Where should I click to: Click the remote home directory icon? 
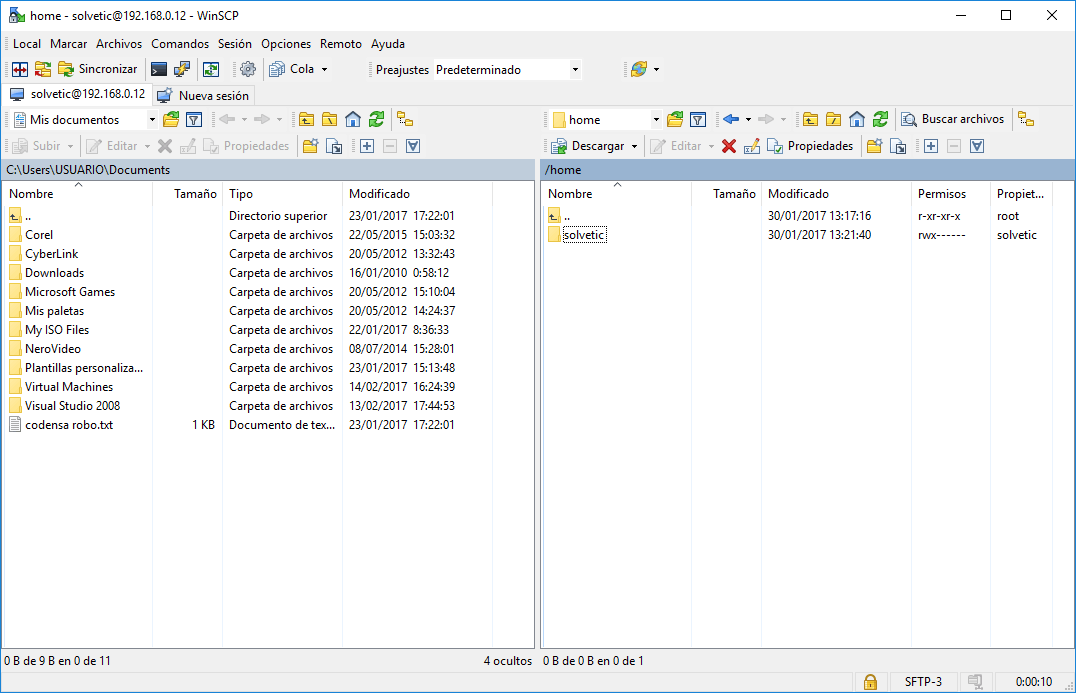(x=856, y=119)
